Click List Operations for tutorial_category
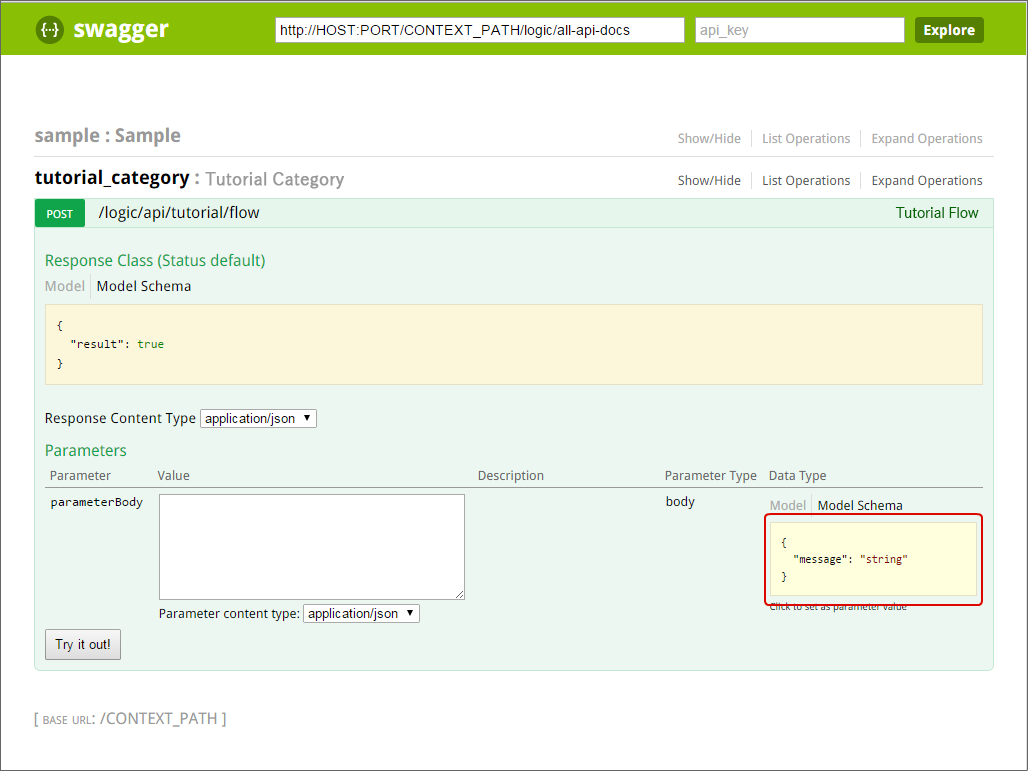This screenshot has width=1028, height=771. tap(806, 180)
